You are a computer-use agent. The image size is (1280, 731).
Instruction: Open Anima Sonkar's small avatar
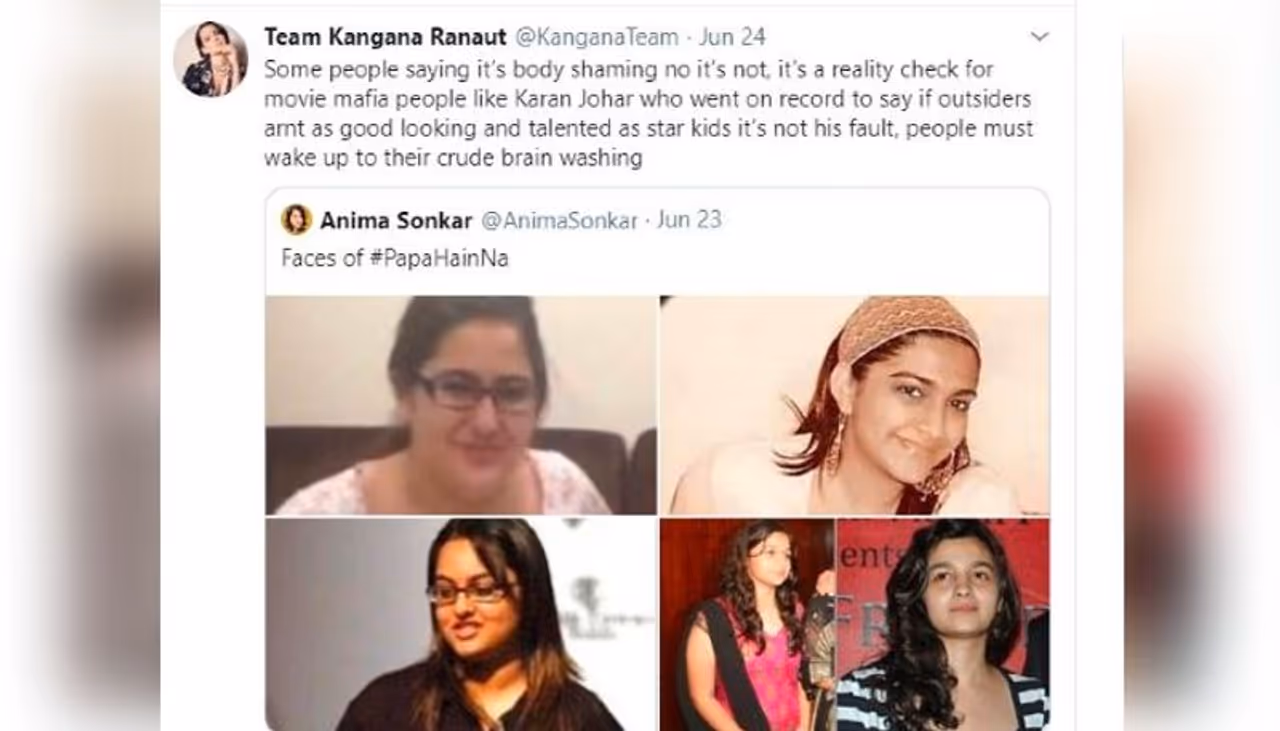click(x=296, y=219)
